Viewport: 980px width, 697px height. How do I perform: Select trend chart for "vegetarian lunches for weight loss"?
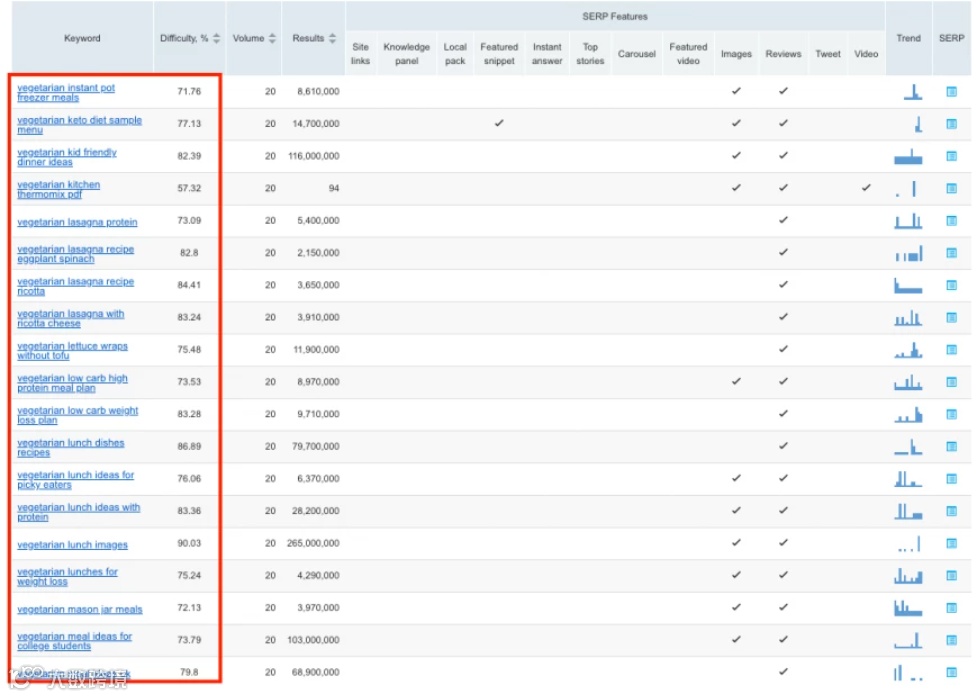coord(908,575)
